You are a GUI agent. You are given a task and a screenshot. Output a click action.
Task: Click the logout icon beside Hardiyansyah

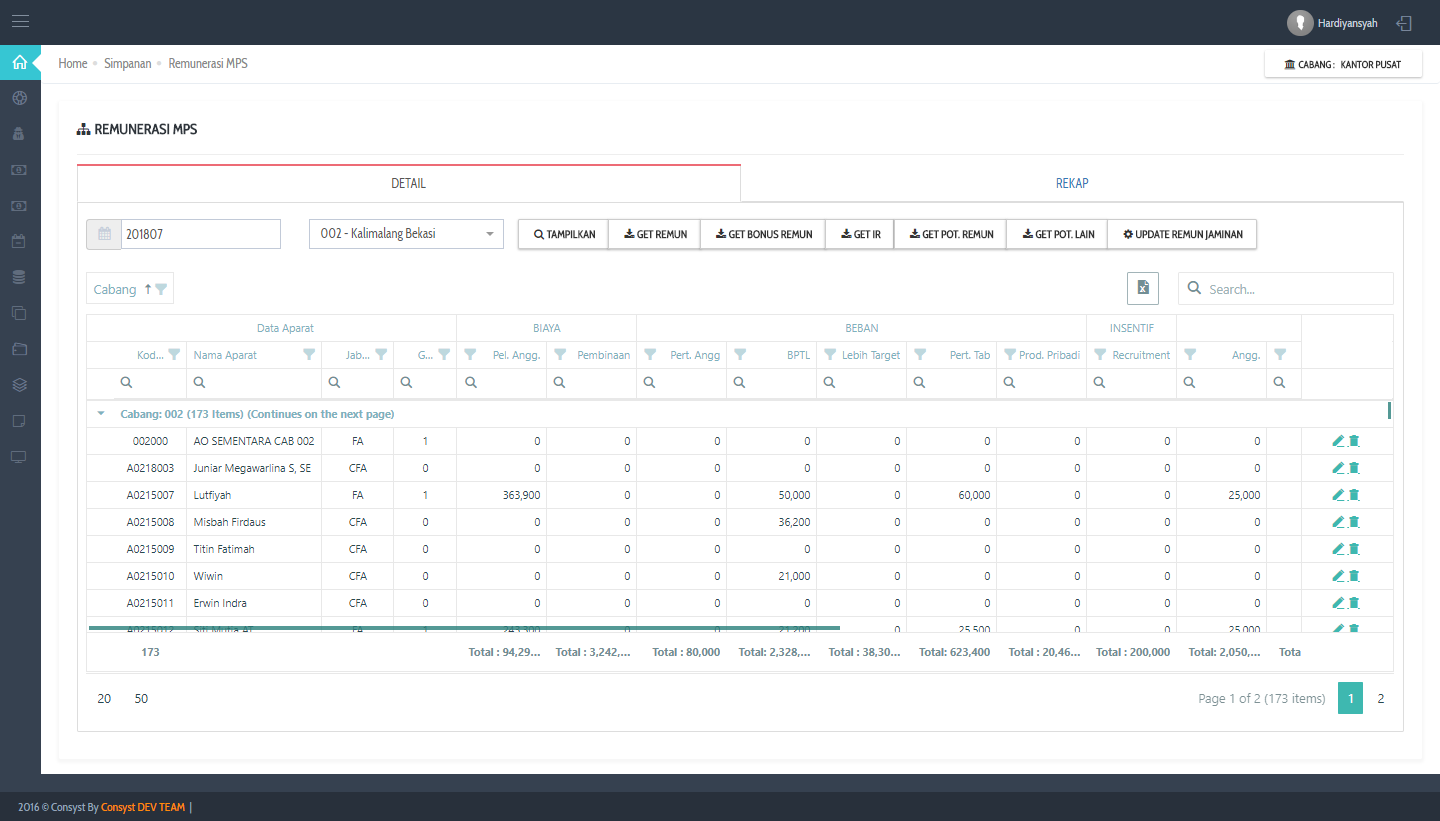click(x=1404, y=23)
